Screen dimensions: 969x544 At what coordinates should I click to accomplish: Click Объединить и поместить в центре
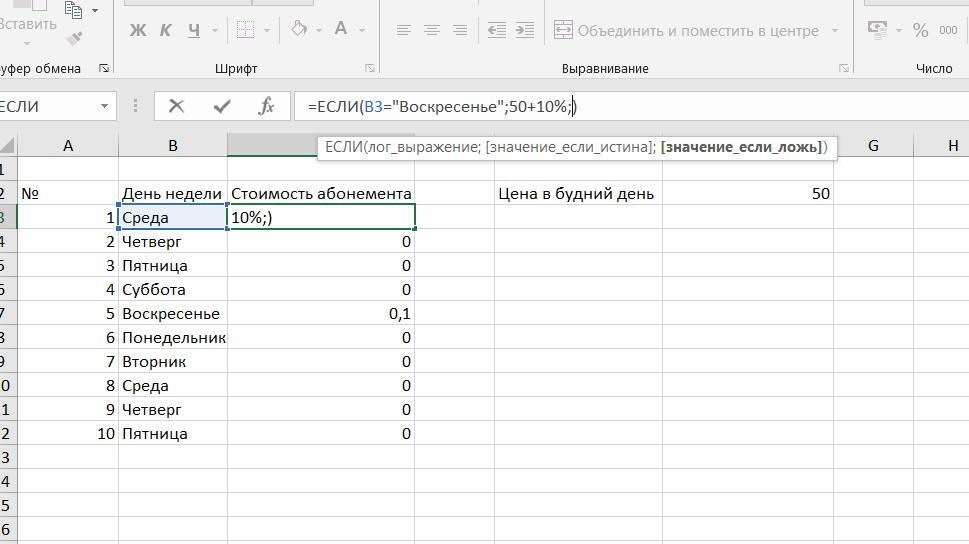(686, 30)
